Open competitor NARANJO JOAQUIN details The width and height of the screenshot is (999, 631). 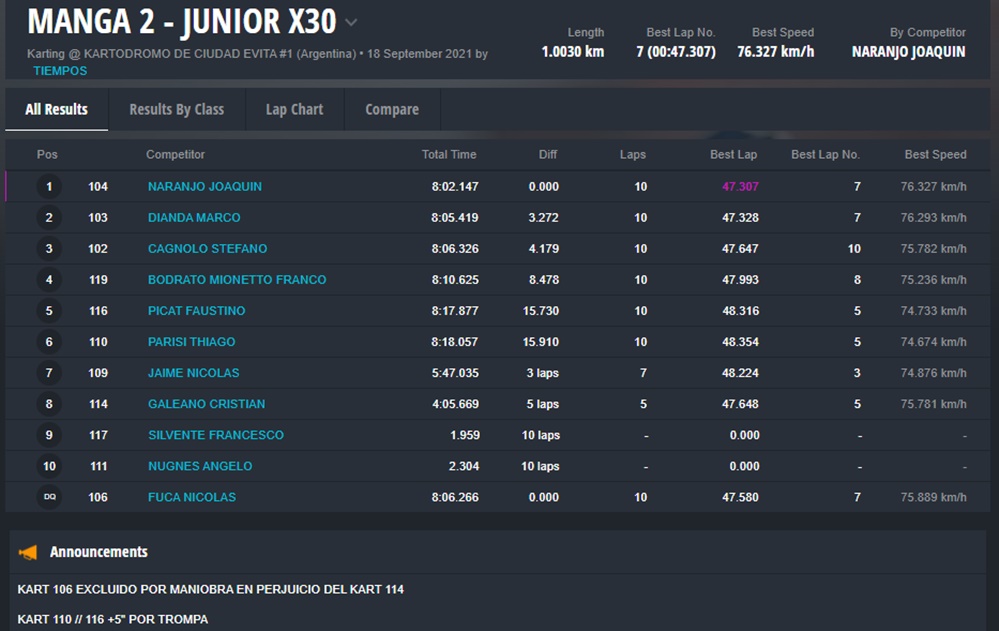205,187
